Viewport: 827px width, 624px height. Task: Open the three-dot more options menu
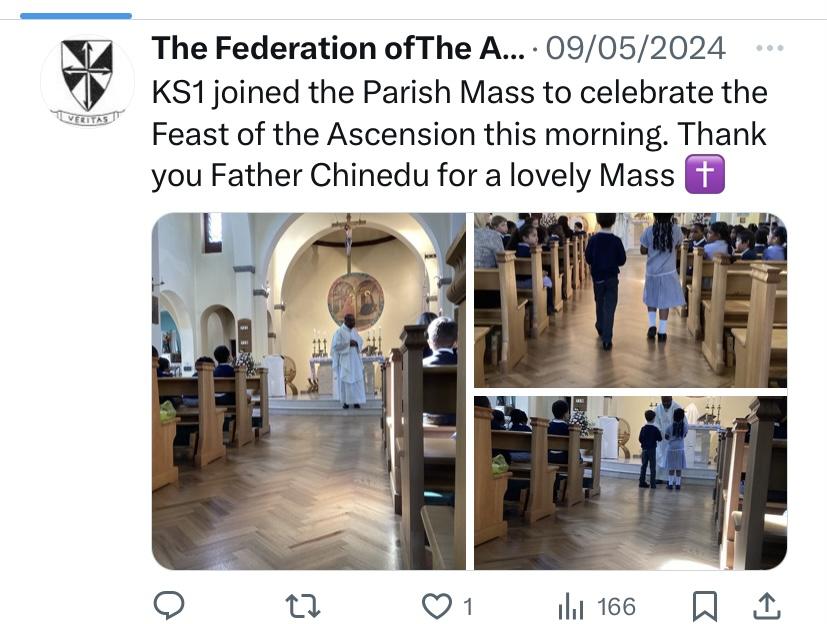click(769, 48)
